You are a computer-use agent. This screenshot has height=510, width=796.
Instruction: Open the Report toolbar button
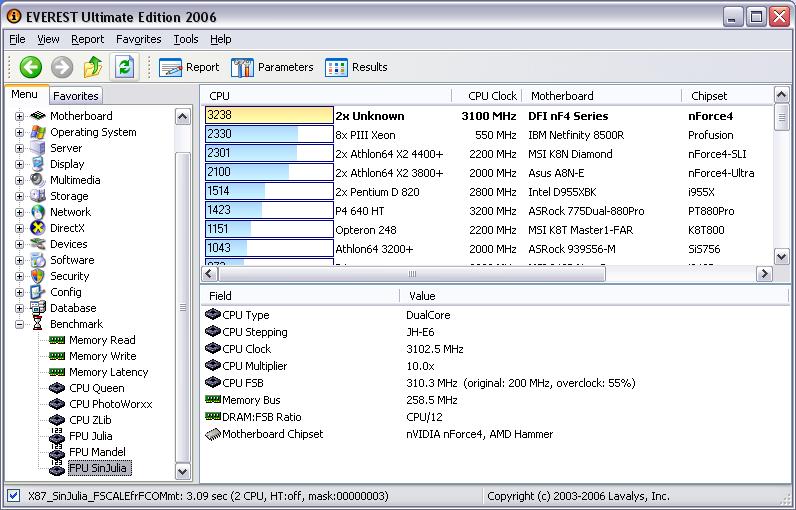click(189, 67)
